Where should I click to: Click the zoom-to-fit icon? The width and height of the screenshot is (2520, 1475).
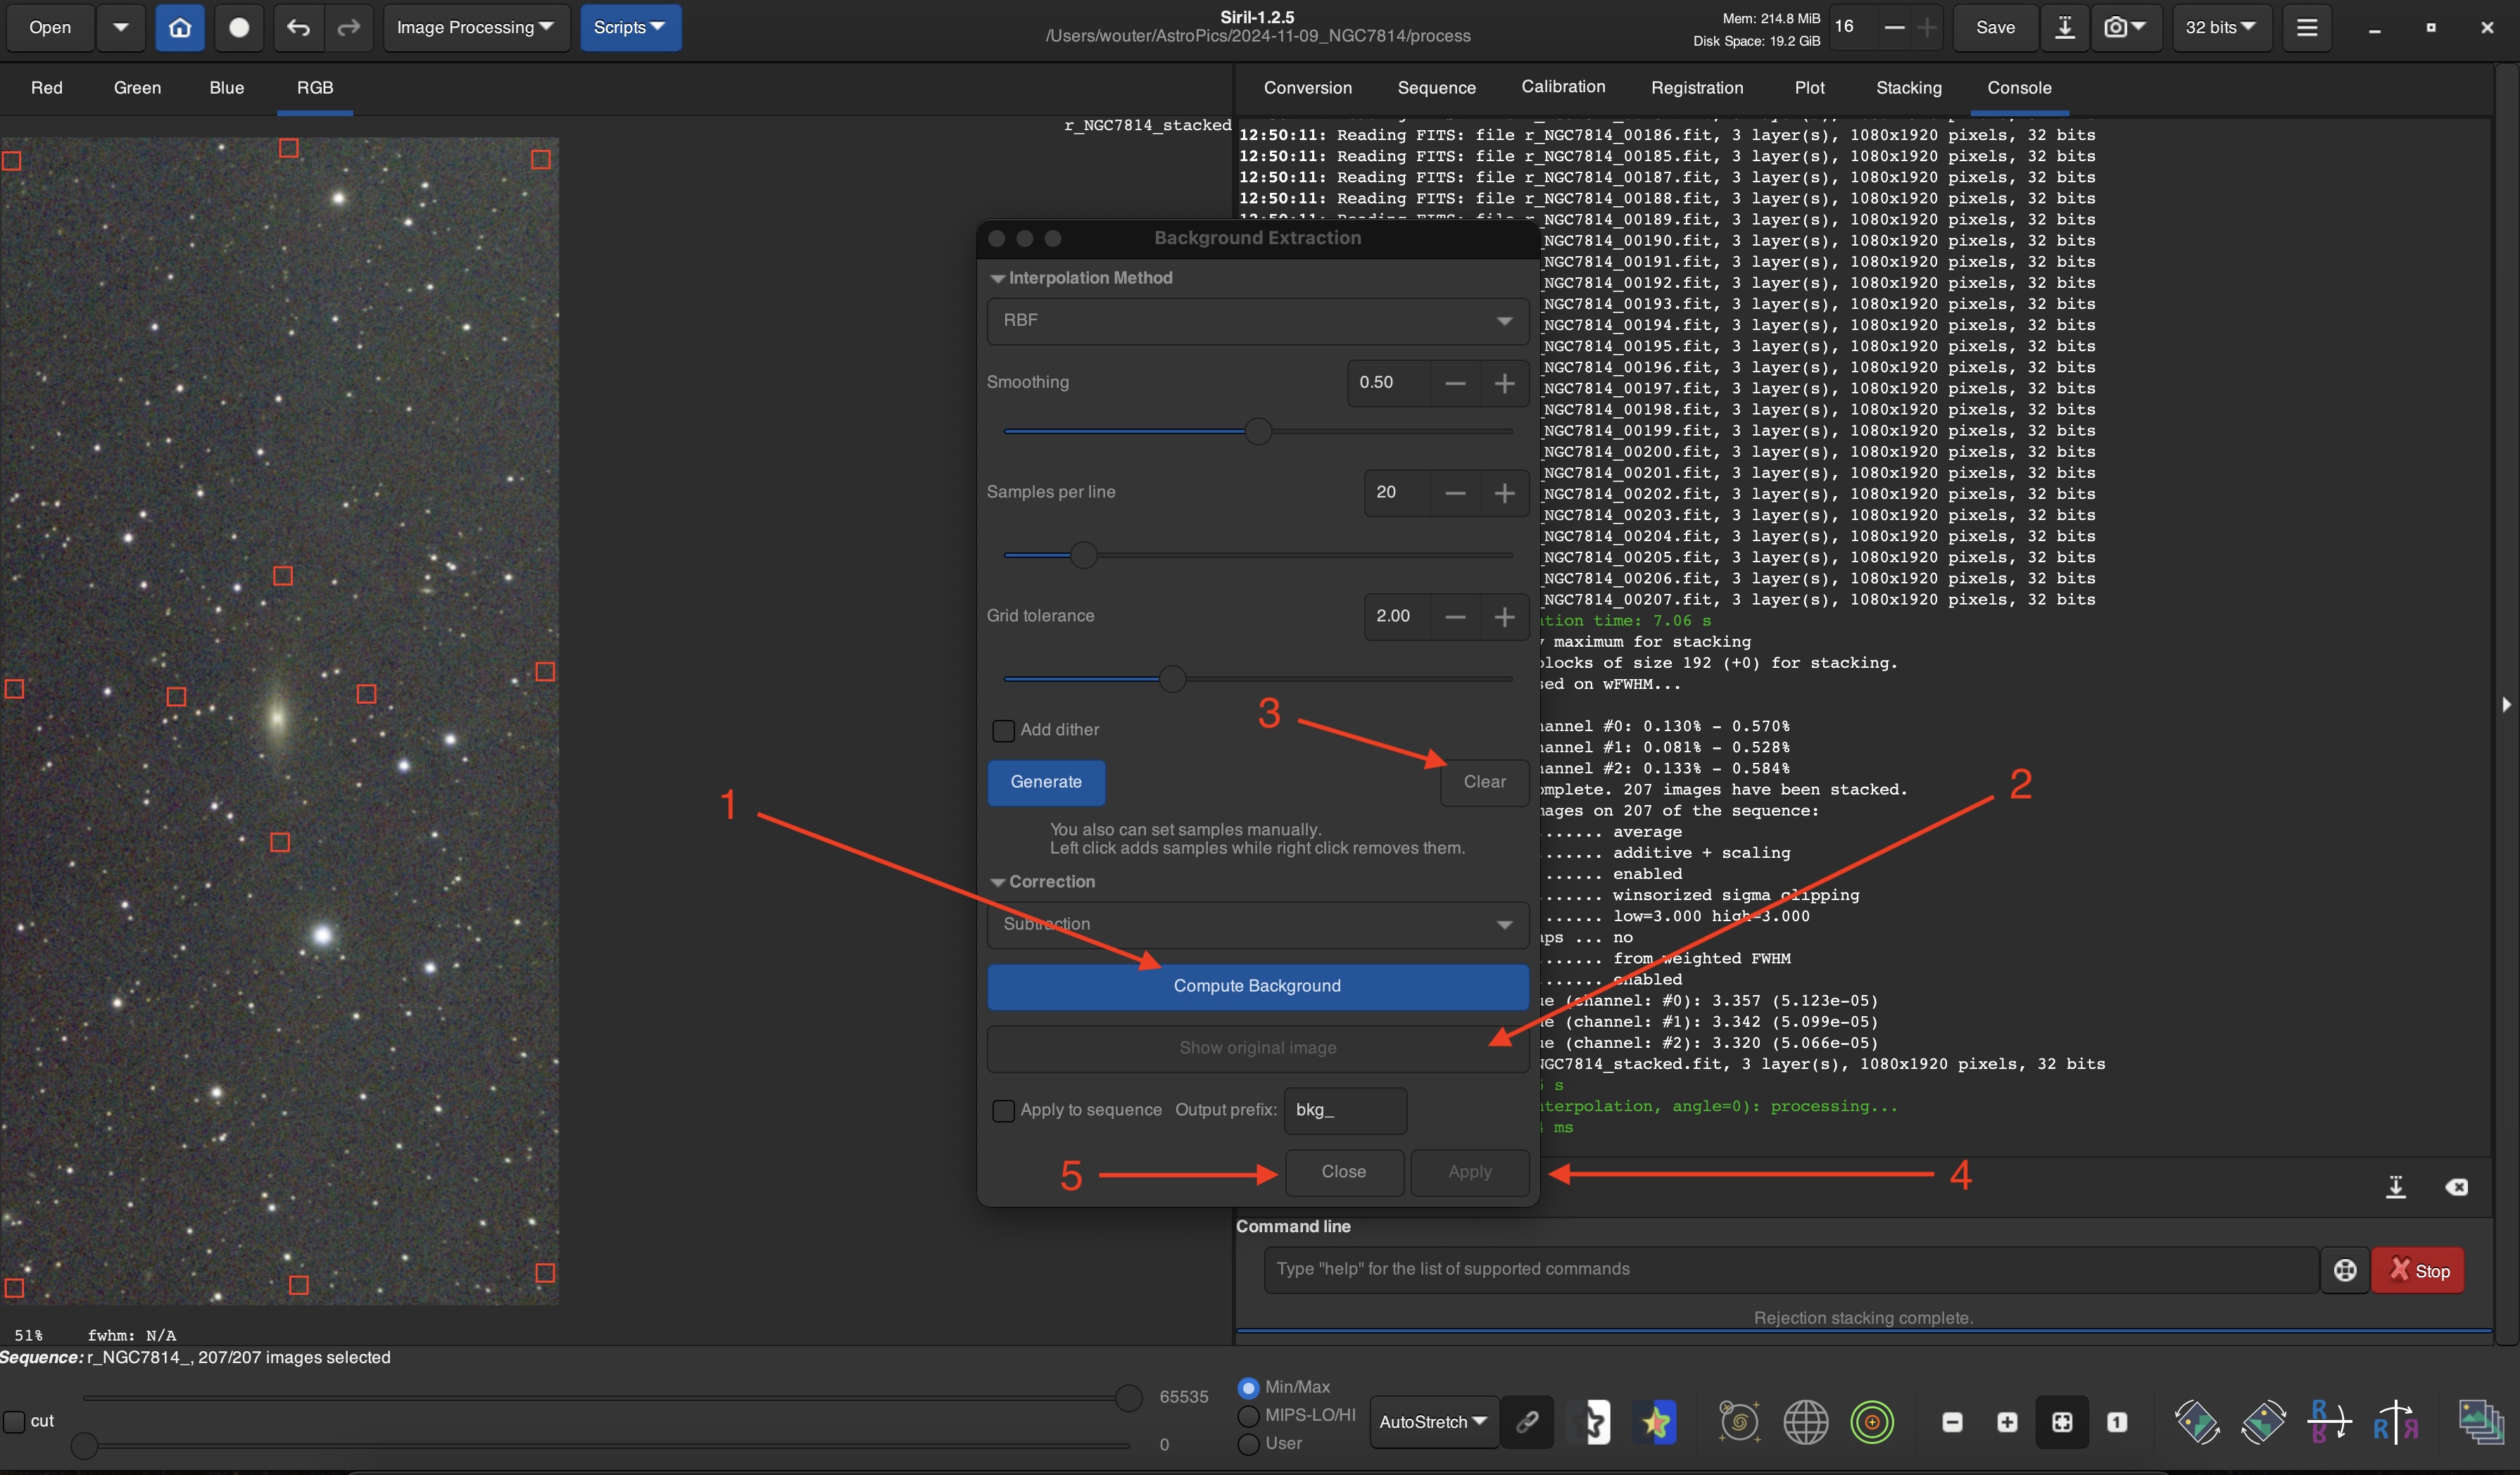pos(2062,1421)
